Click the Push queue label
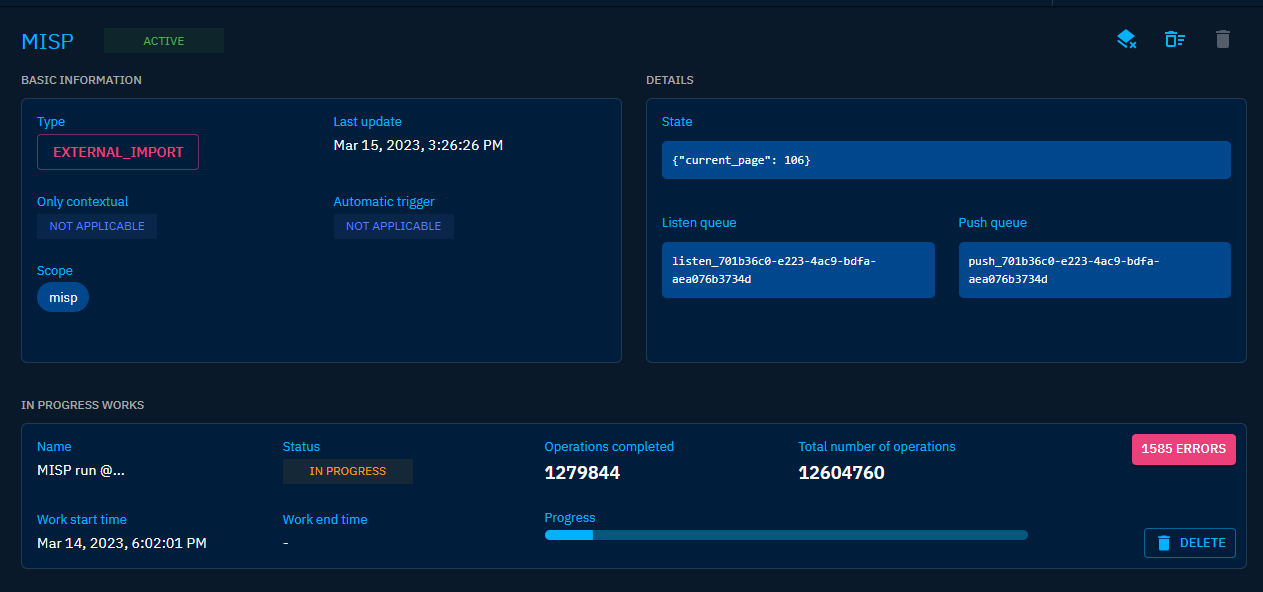The height and width of the screenshot is (592, 1263). point(993,223)
